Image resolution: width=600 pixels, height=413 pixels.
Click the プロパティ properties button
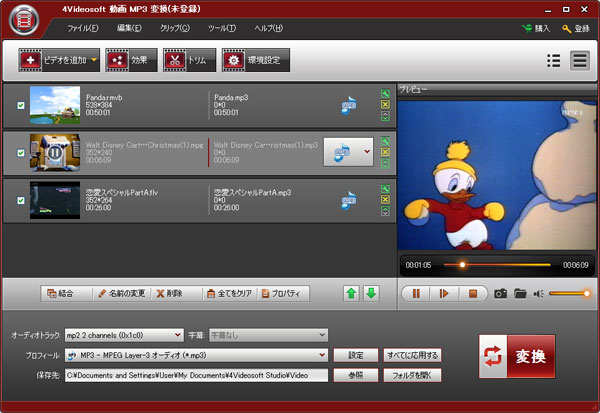(284, 294)
